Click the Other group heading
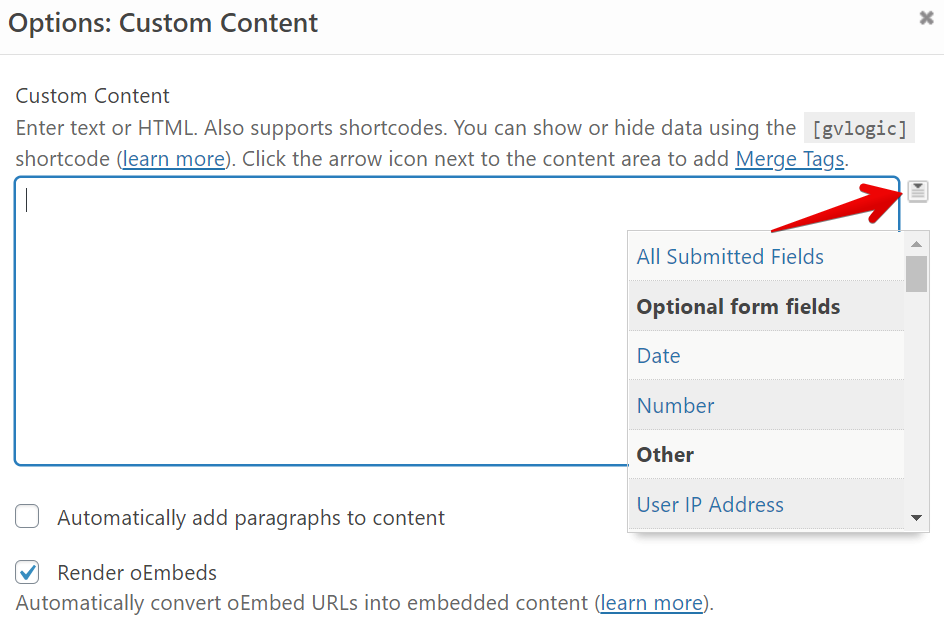 (x=666, y=455)
